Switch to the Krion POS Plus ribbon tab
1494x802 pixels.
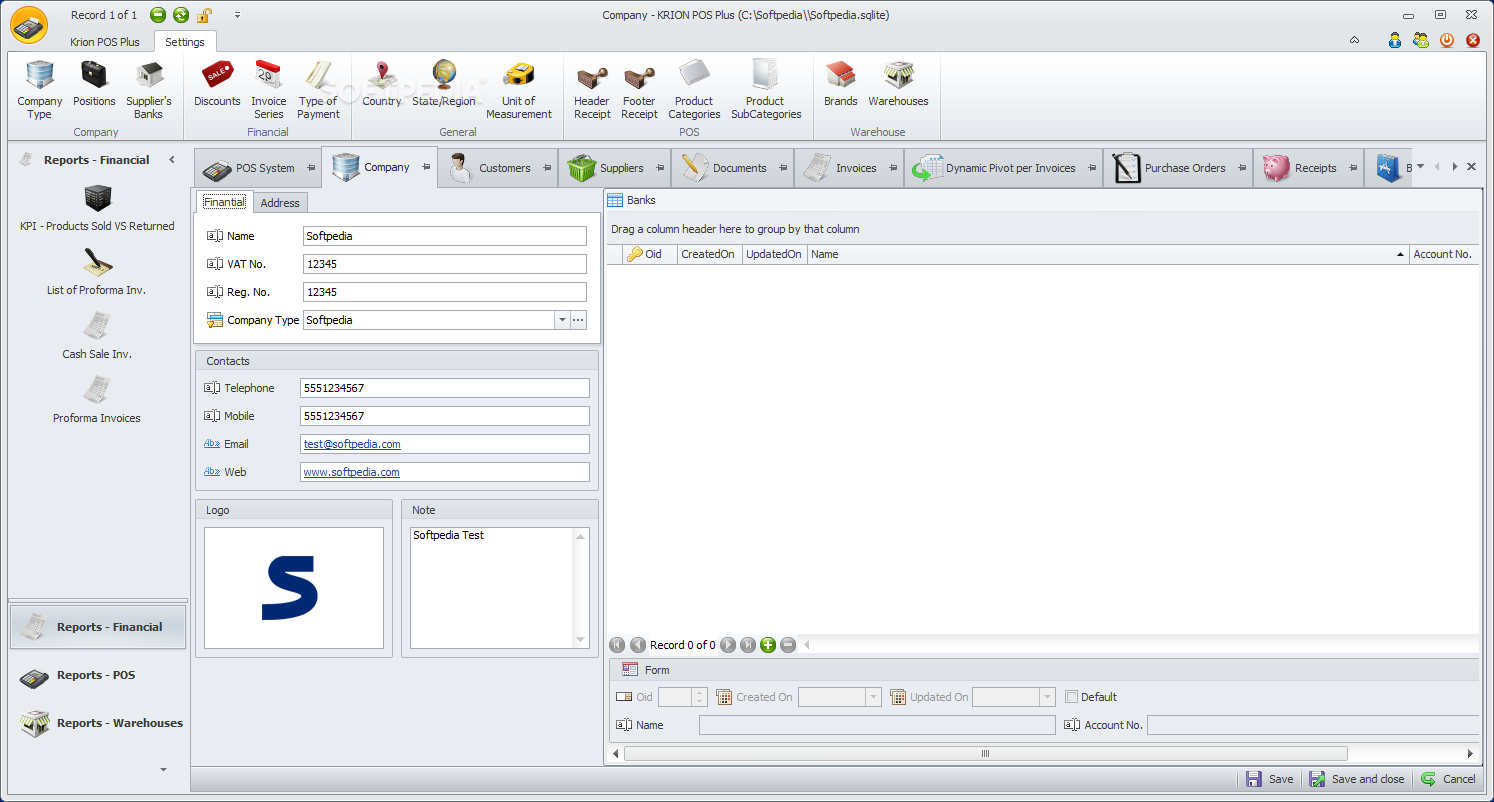pyautogui.click(x=105, y=42)
